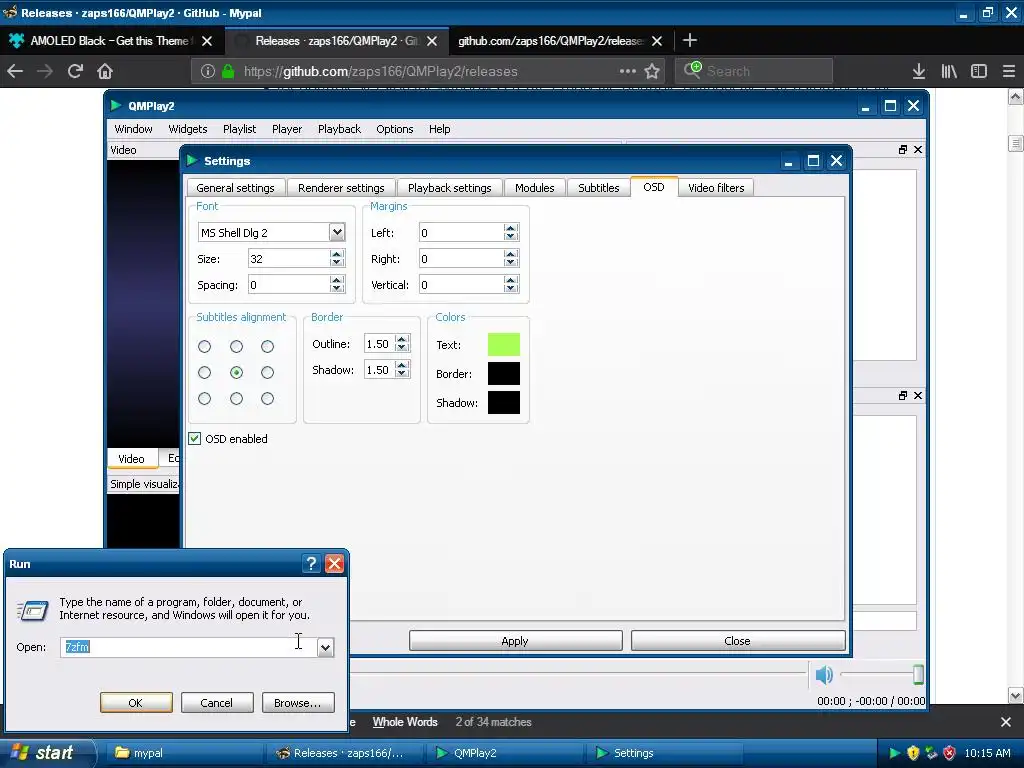The height and width of the screenshot is (768, 1024).
Task: Decrease Vertical margin spinner
Action: (511, 289)
